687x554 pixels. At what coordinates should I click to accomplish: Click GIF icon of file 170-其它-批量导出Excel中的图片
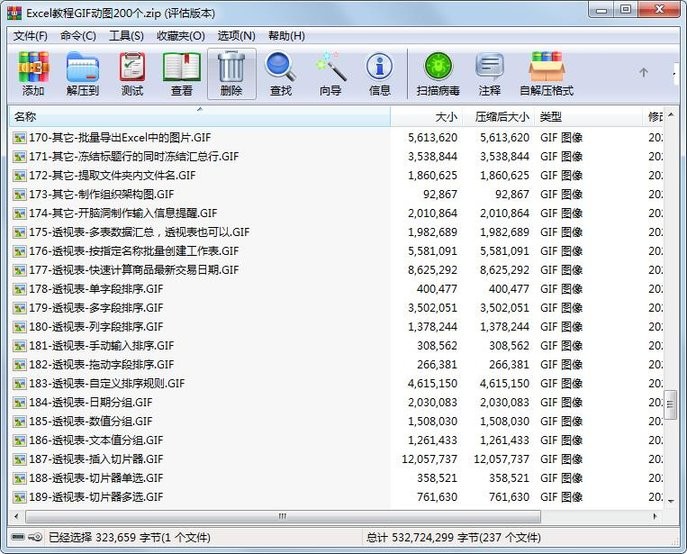[x=19, y=138]
